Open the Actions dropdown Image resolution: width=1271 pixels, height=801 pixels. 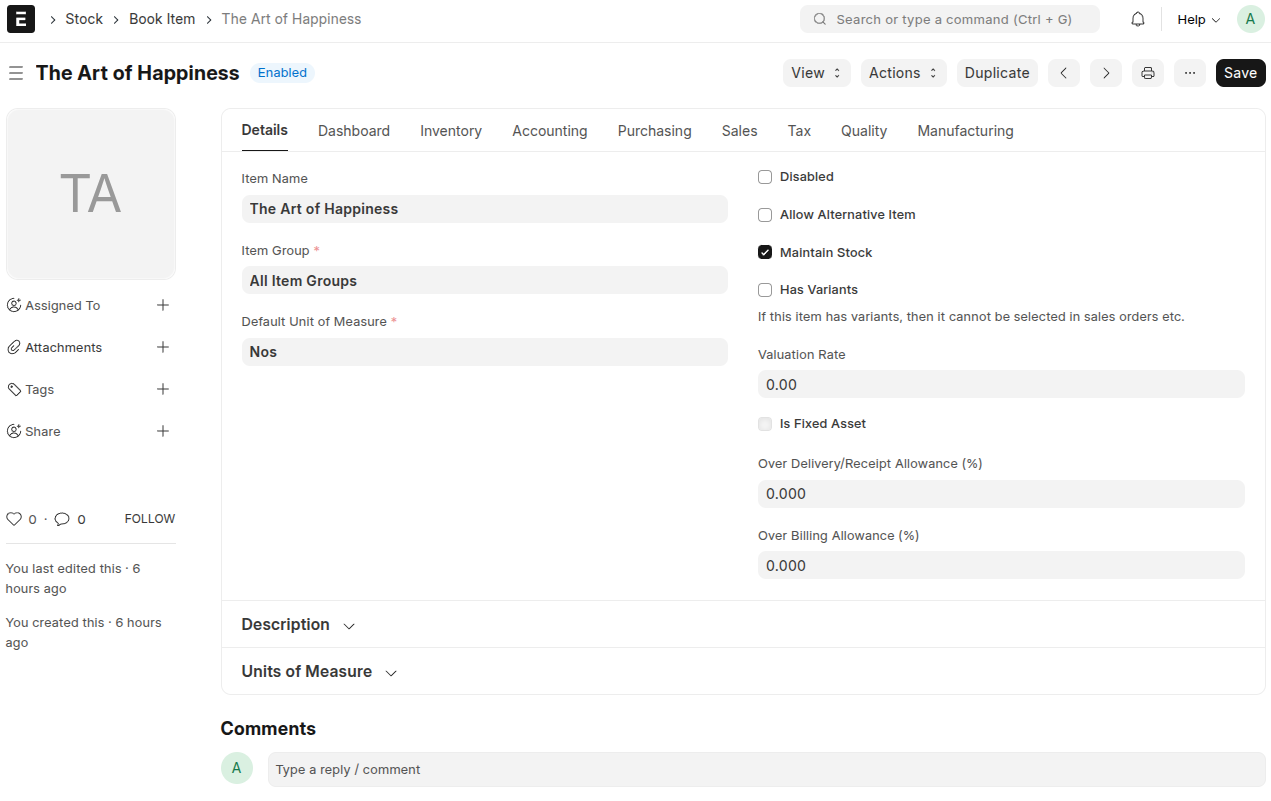tap(903, 72)
